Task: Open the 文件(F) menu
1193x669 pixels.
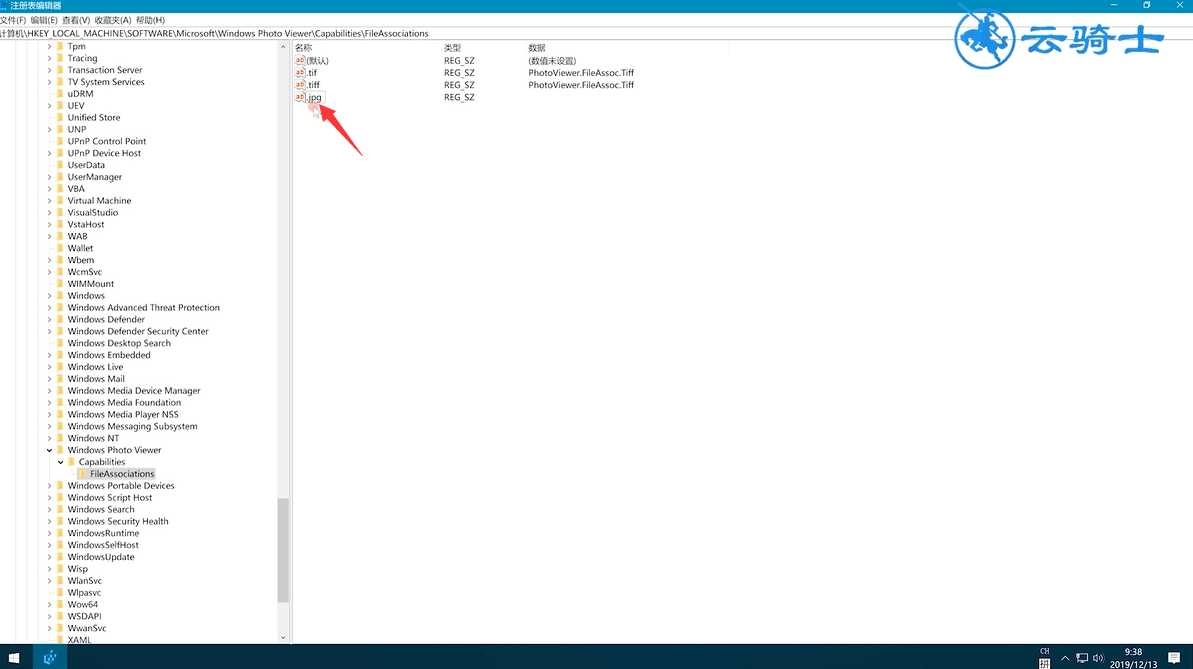Action: (13, 20)
